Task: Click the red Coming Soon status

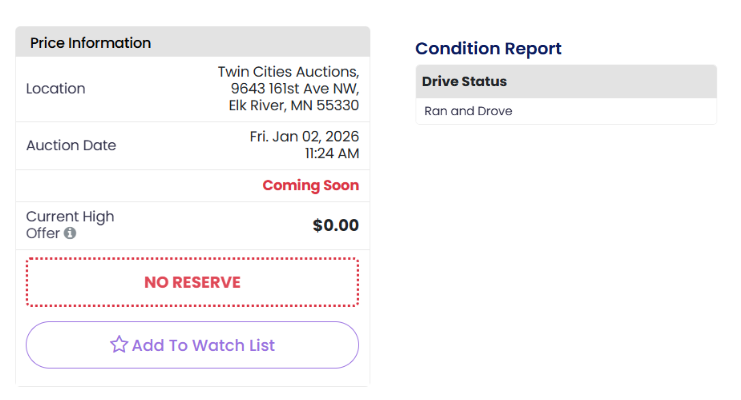Action: click(310, 185)
